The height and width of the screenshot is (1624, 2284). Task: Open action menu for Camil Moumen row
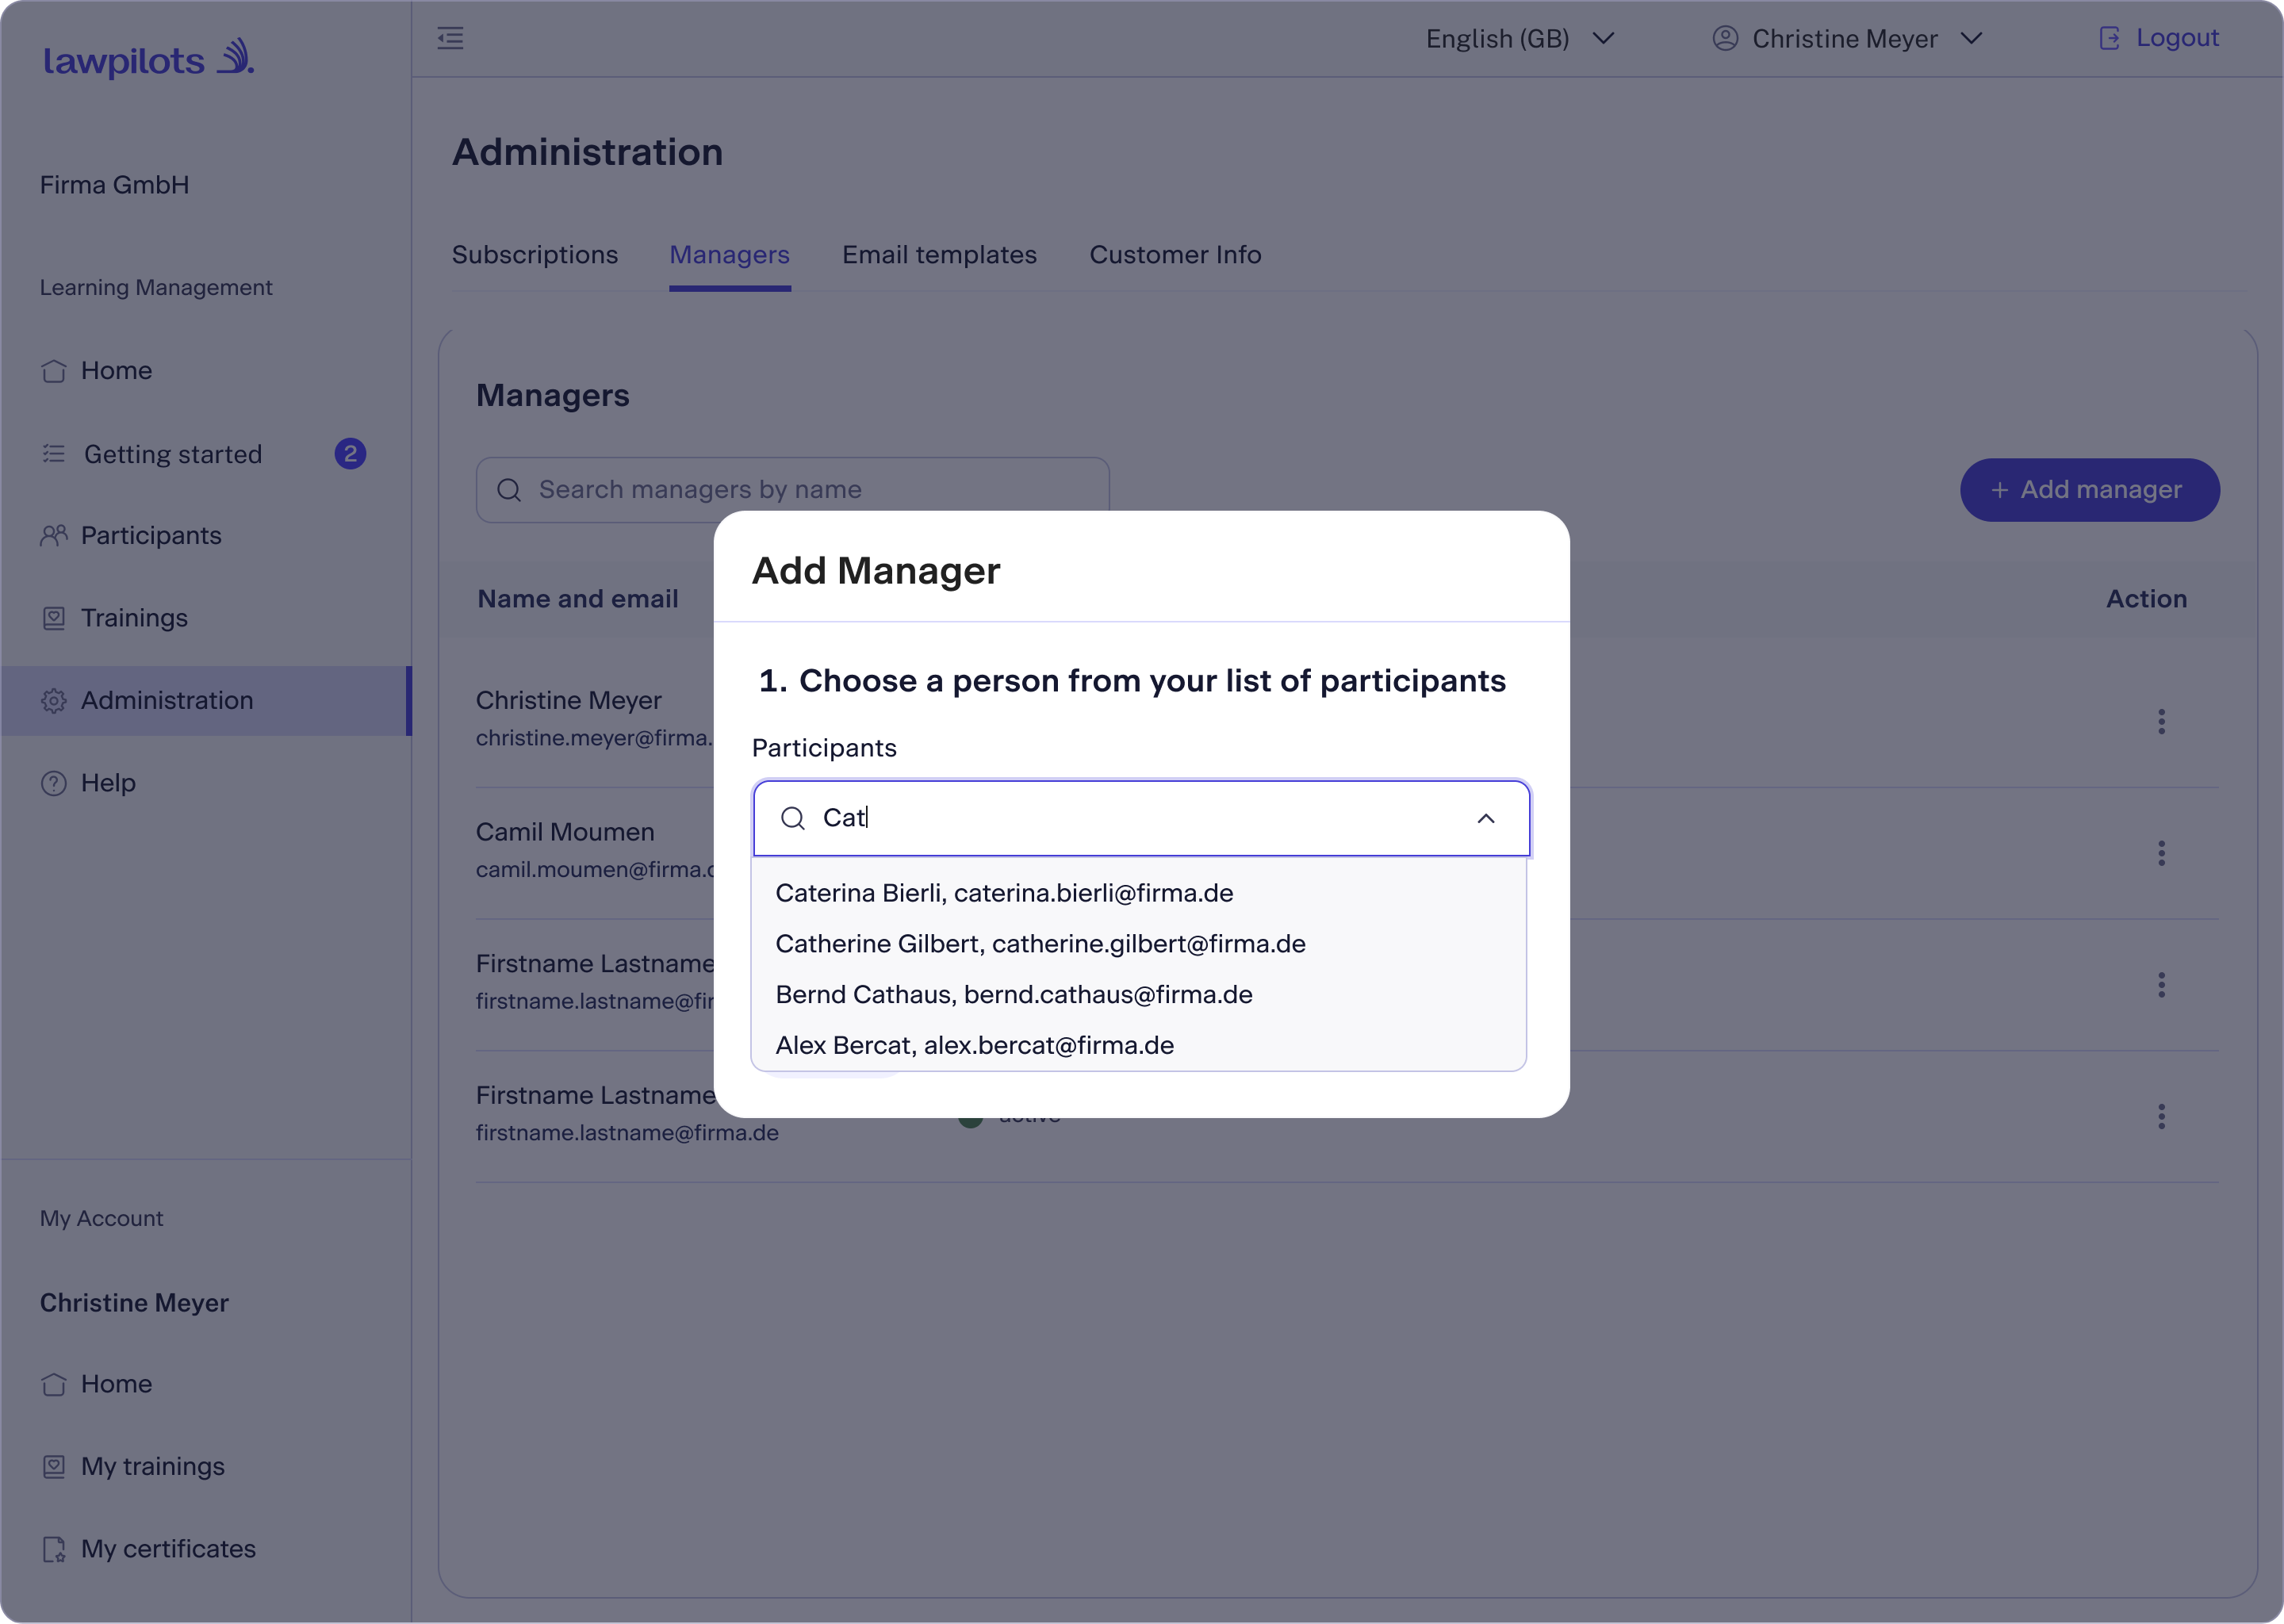click(2162, 853)
